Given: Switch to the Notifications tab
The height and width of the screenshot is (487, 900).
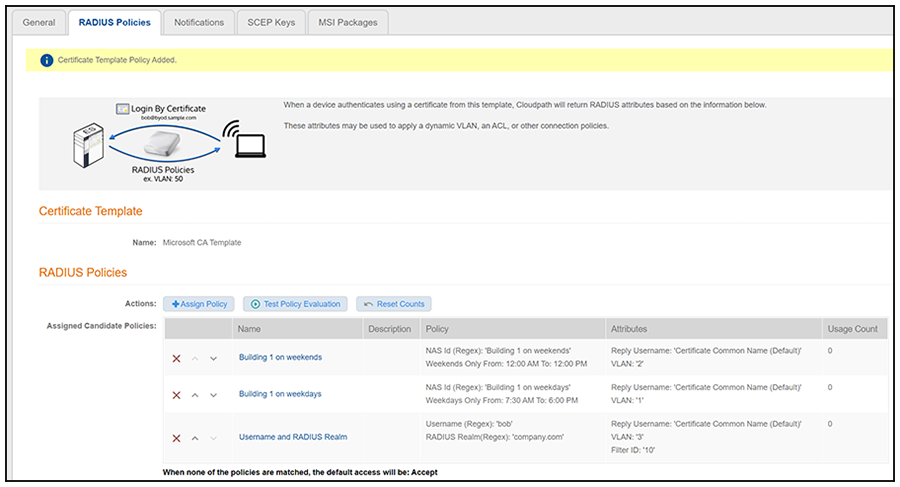Looking at the screenshot, I should (x=199, y=22).
